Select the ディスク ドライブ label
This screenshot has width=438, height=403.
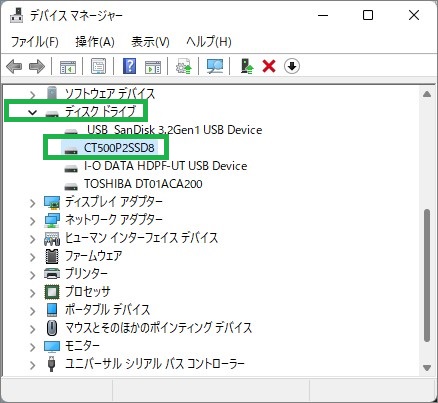[x=101, y=111]
